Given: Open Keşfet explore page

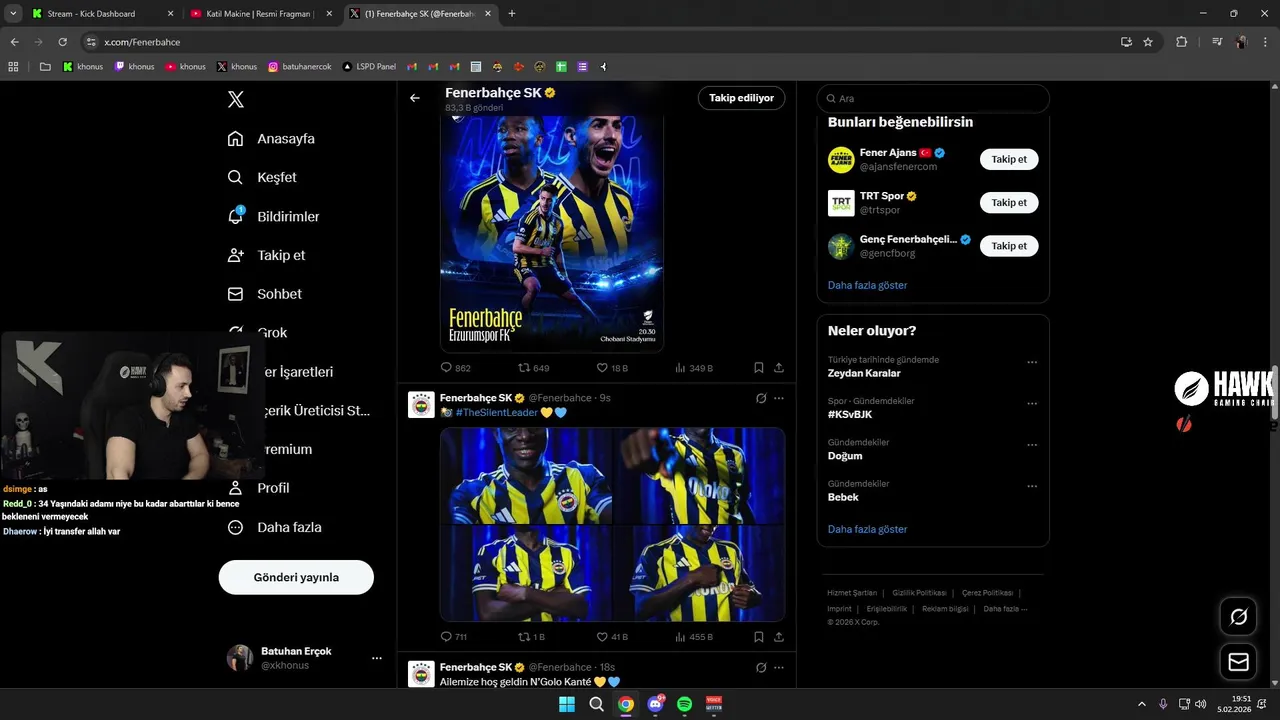Looking at the screenshot, I should [x=263, y=177].
